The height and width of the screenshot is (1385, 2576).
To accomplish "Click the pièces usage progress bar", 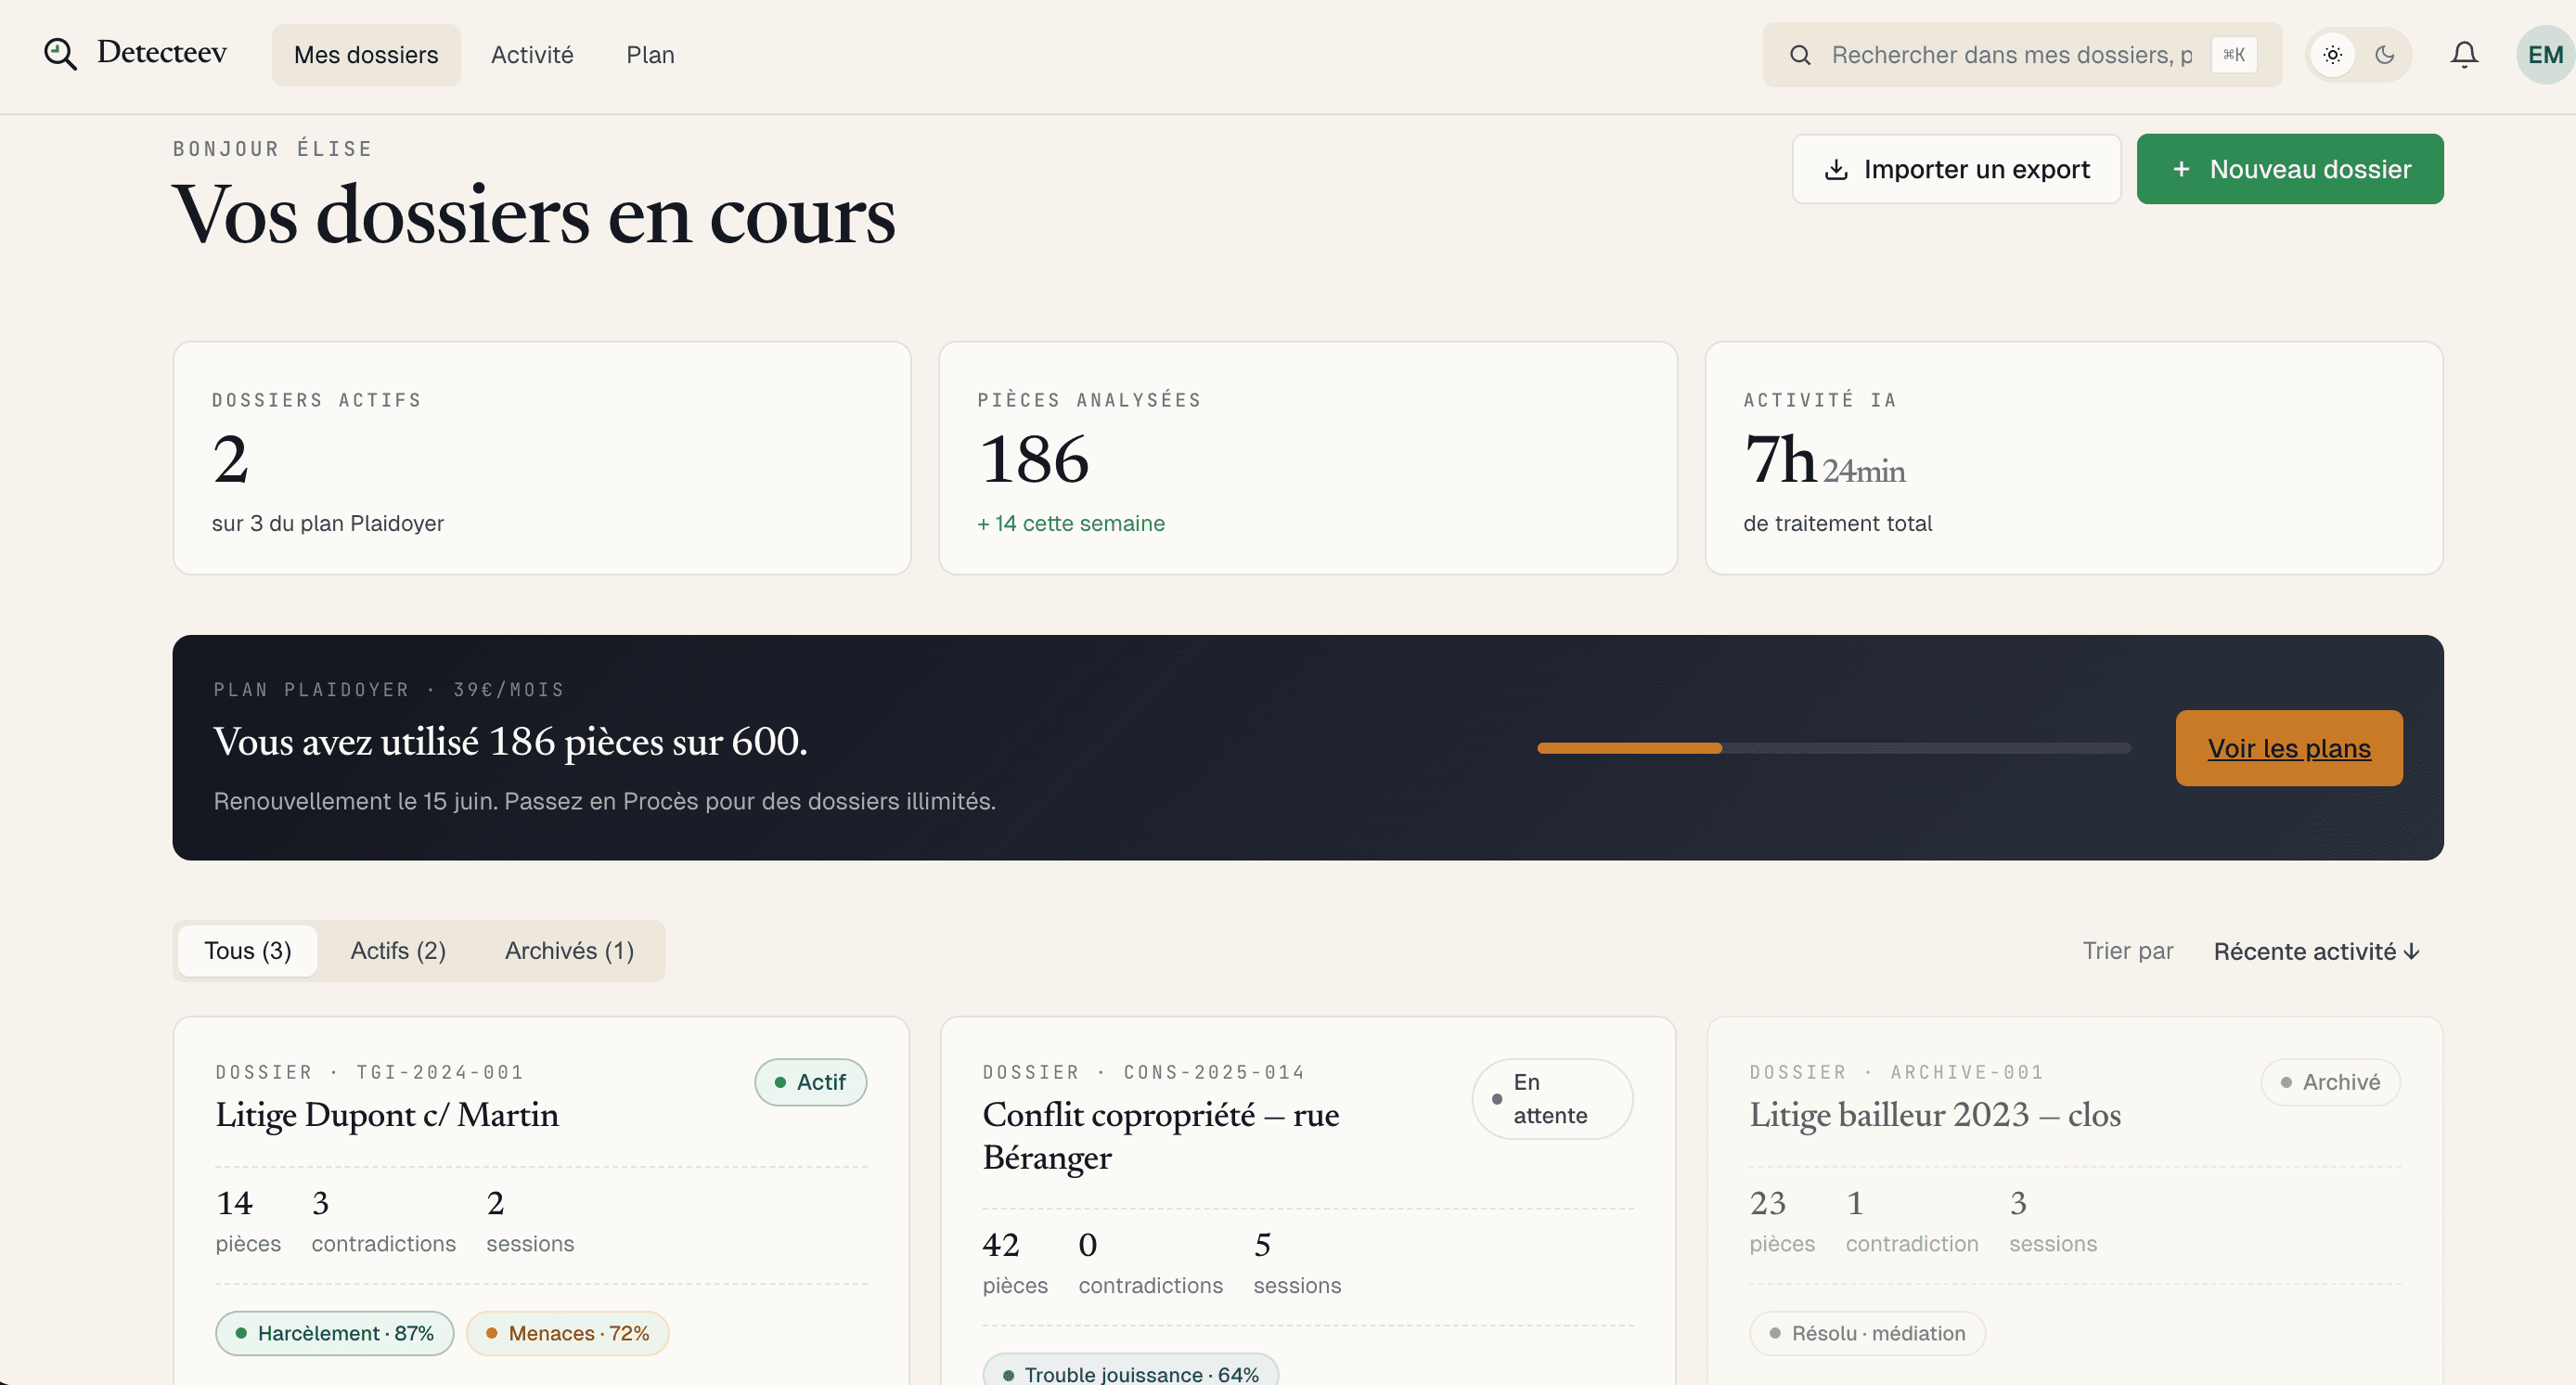I will [1834, 748].
